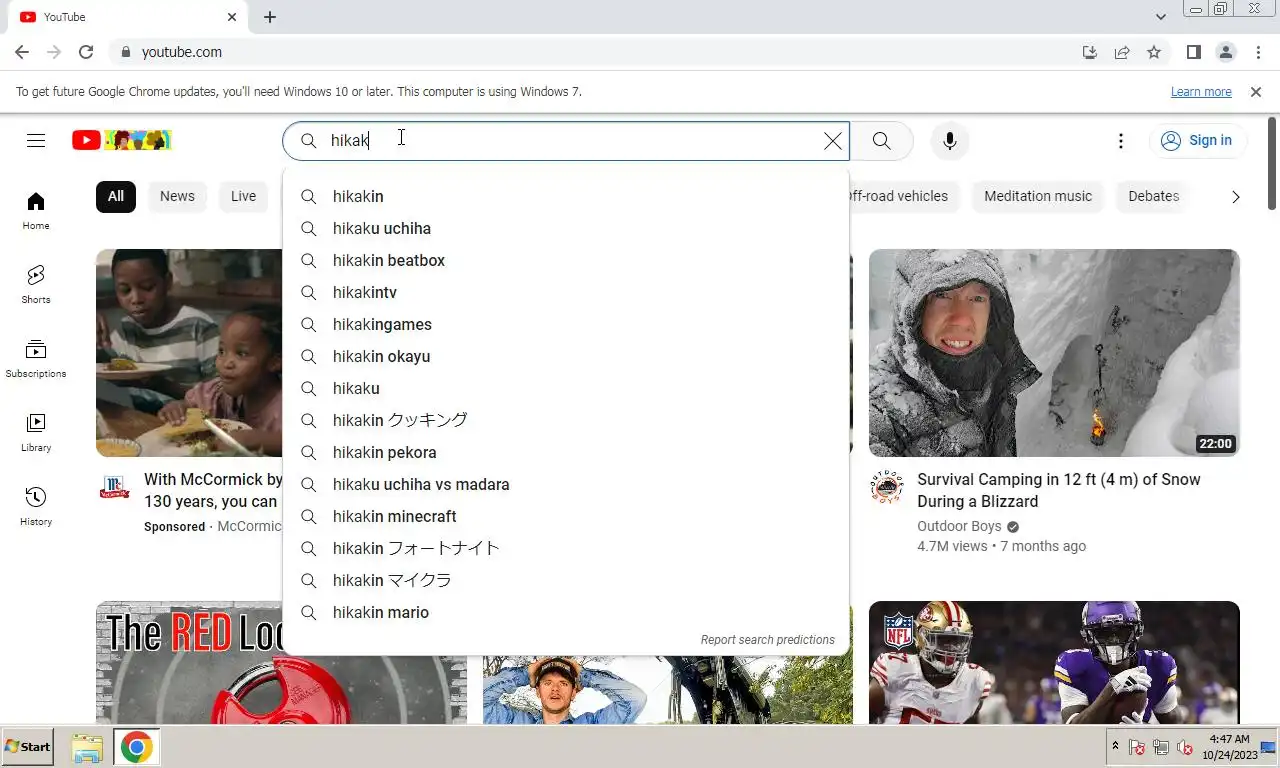This screenshot has height=768, width=1280.
Task: Open Outdoor Boys channel name link
Action: point(959,526)
